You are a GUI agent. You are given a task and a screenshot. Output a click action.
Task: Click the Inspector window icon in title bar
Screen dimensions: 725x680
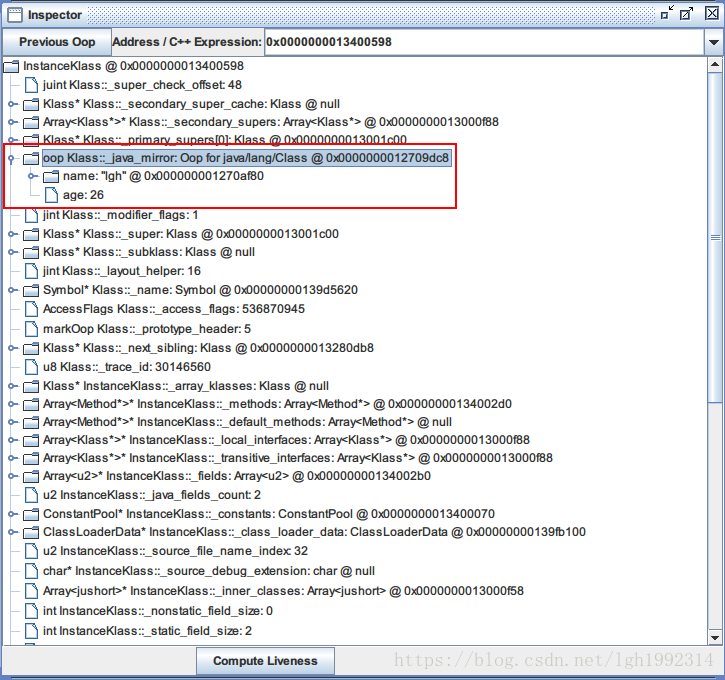pos(15,15)
